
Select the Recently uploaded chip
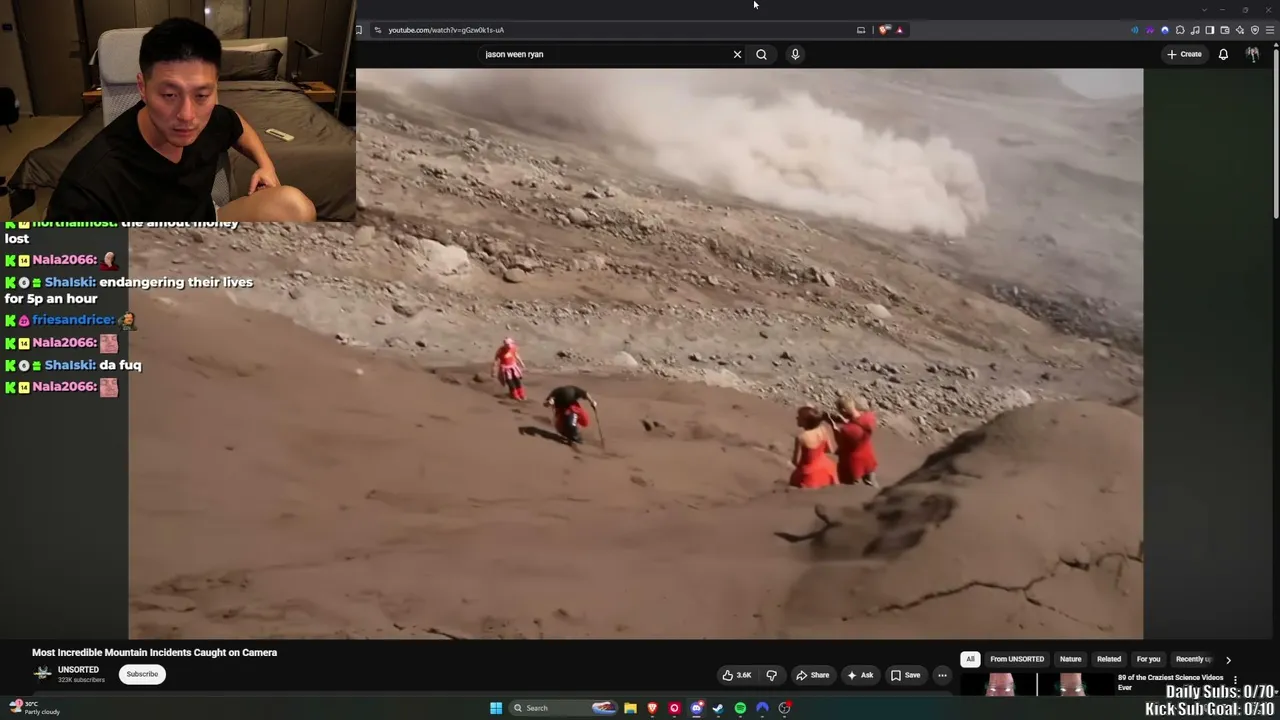click(1193, 659)
